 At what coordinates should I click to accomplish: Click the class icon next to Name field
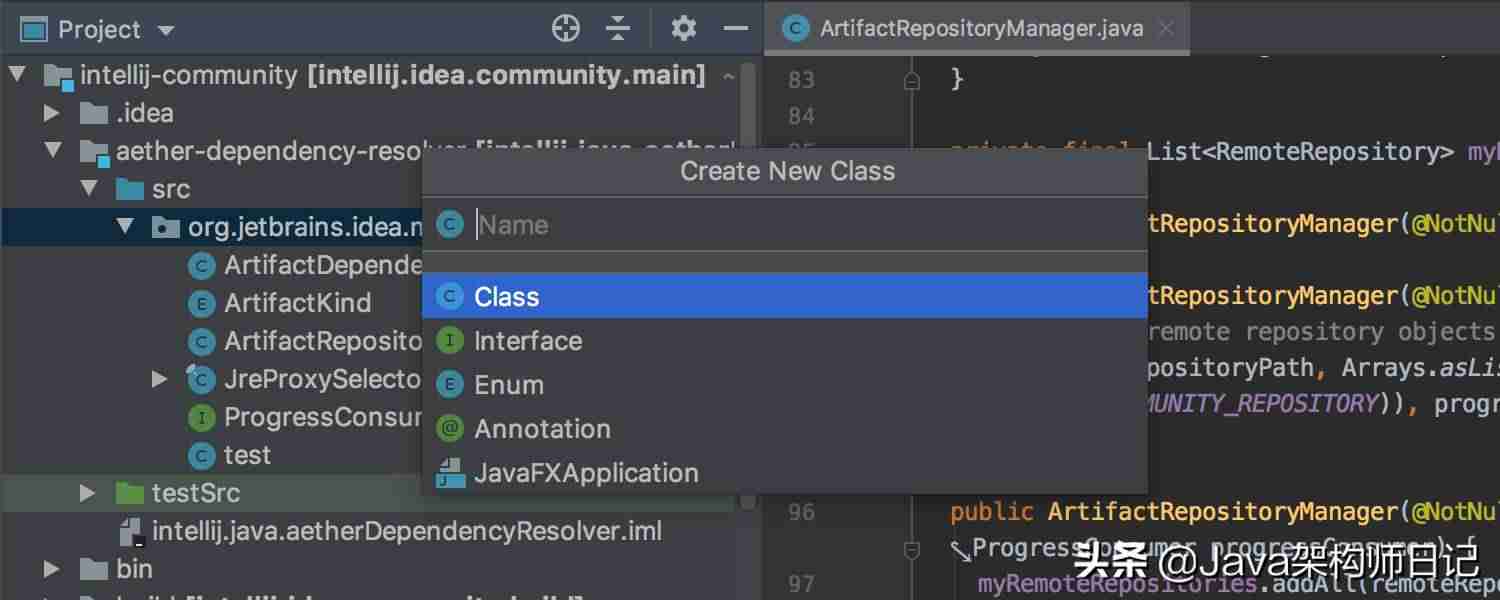click(450, 225)
